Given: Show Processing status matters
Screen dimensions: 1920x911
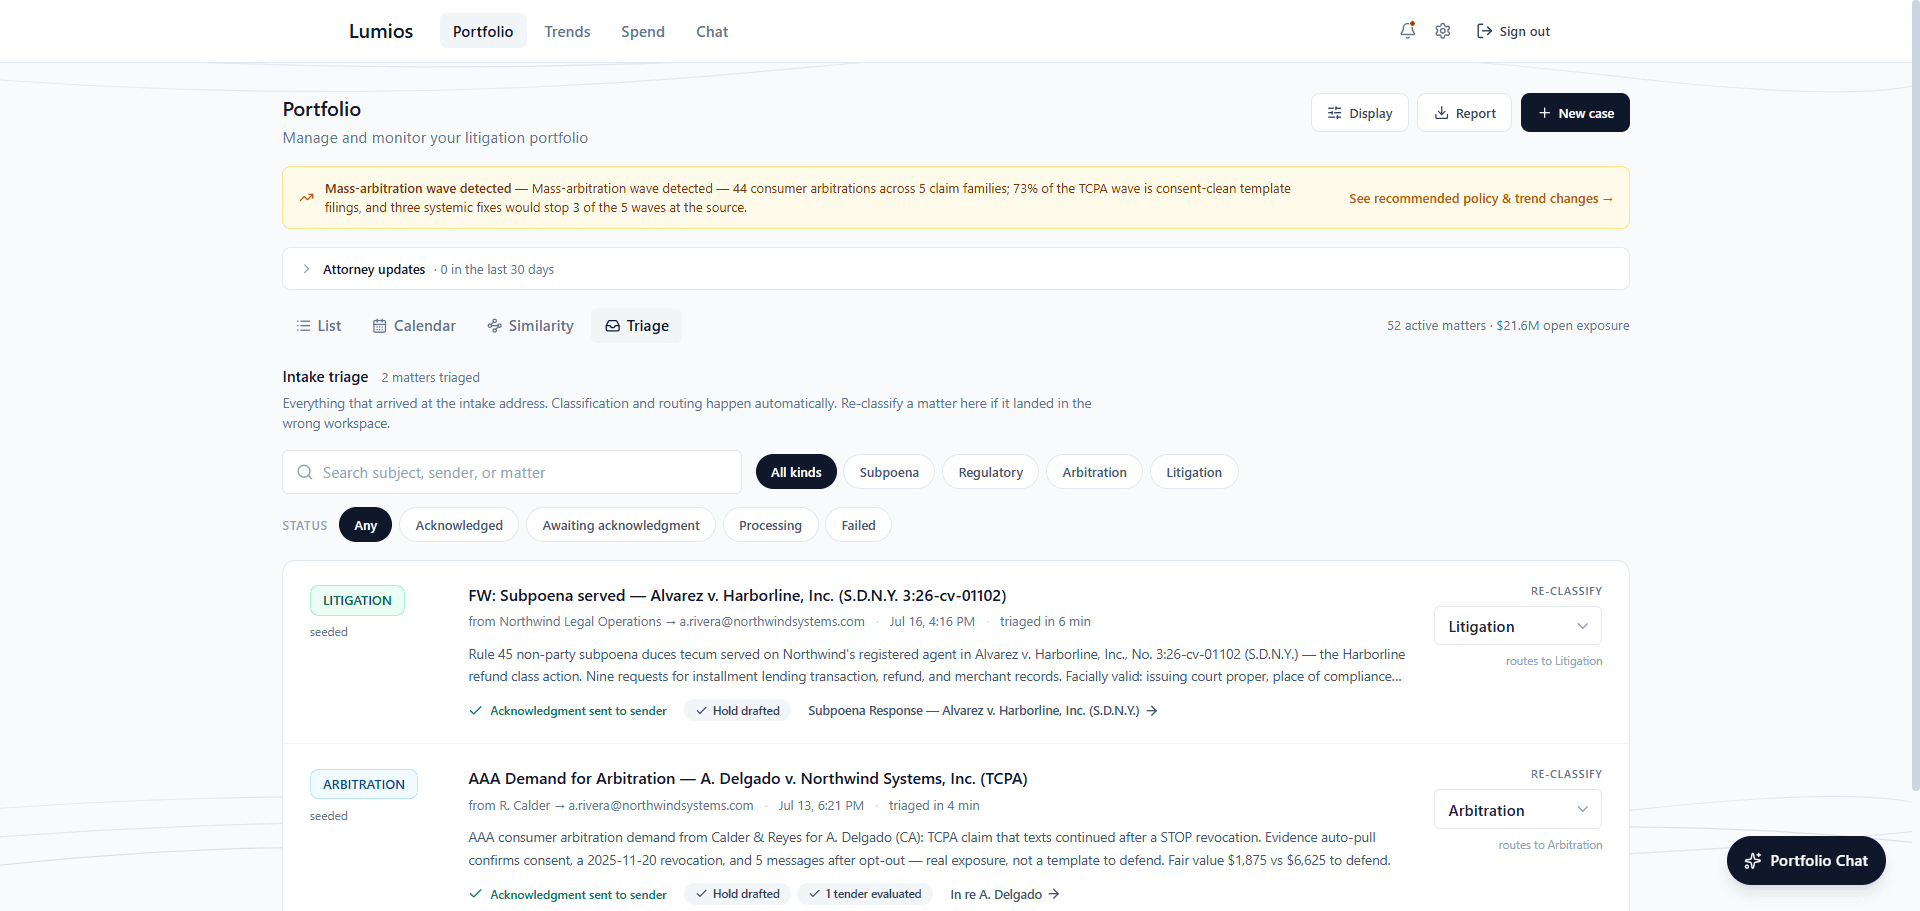Looking at the screenshot, I should (x=770, y=525).
